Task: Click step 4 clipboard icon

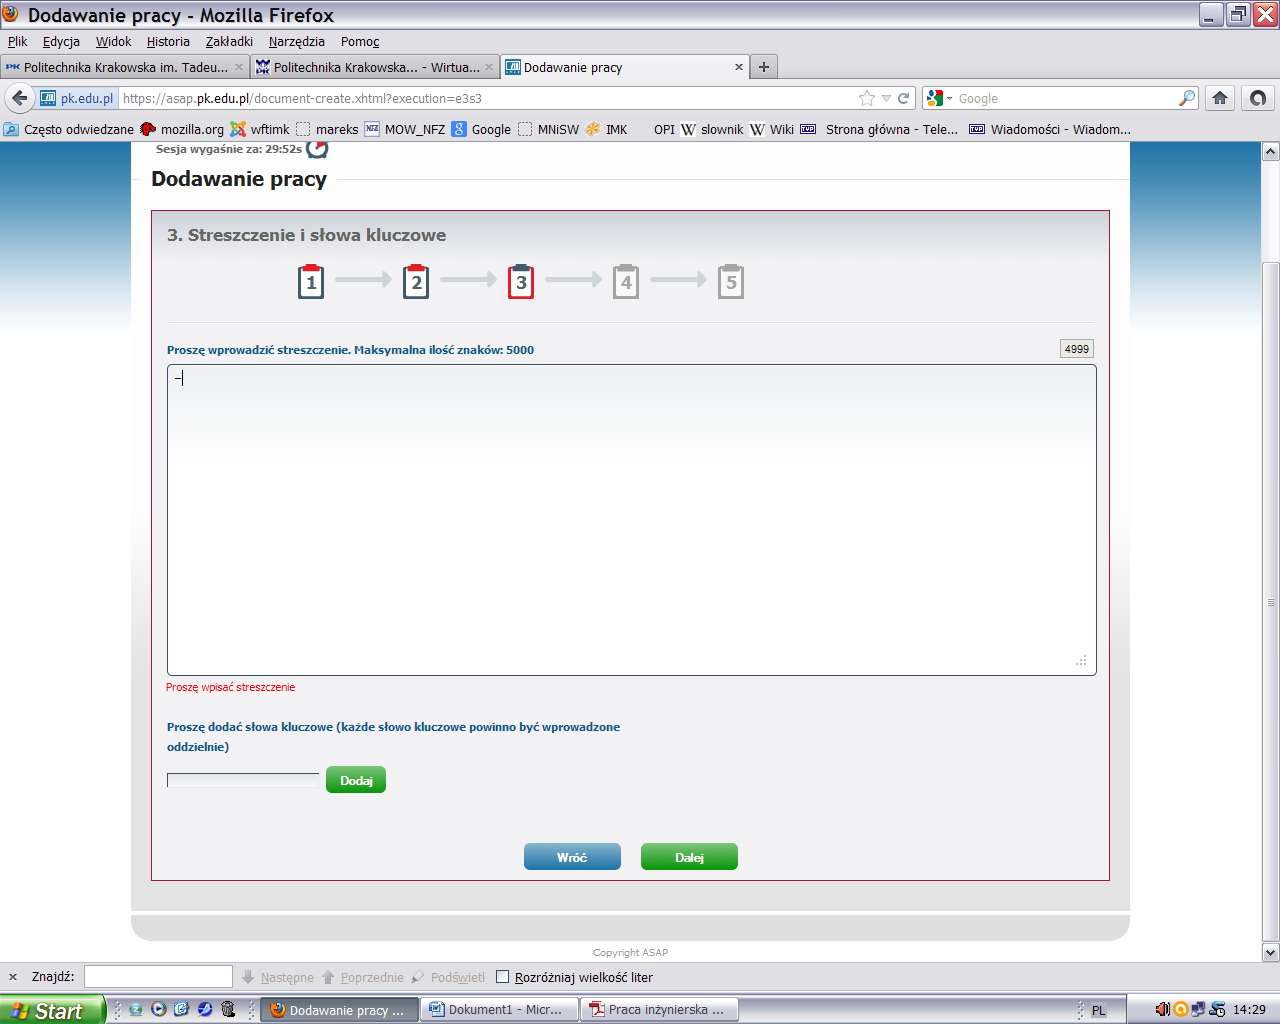Action: coord(626,281)
